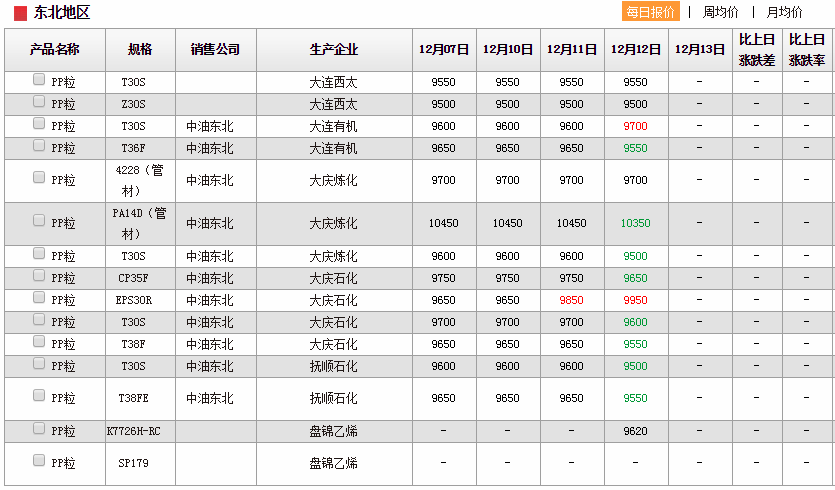Select the 4228（管材） row checkbox
This screenshot has height=490, width=835.
(x=39, y=177)
